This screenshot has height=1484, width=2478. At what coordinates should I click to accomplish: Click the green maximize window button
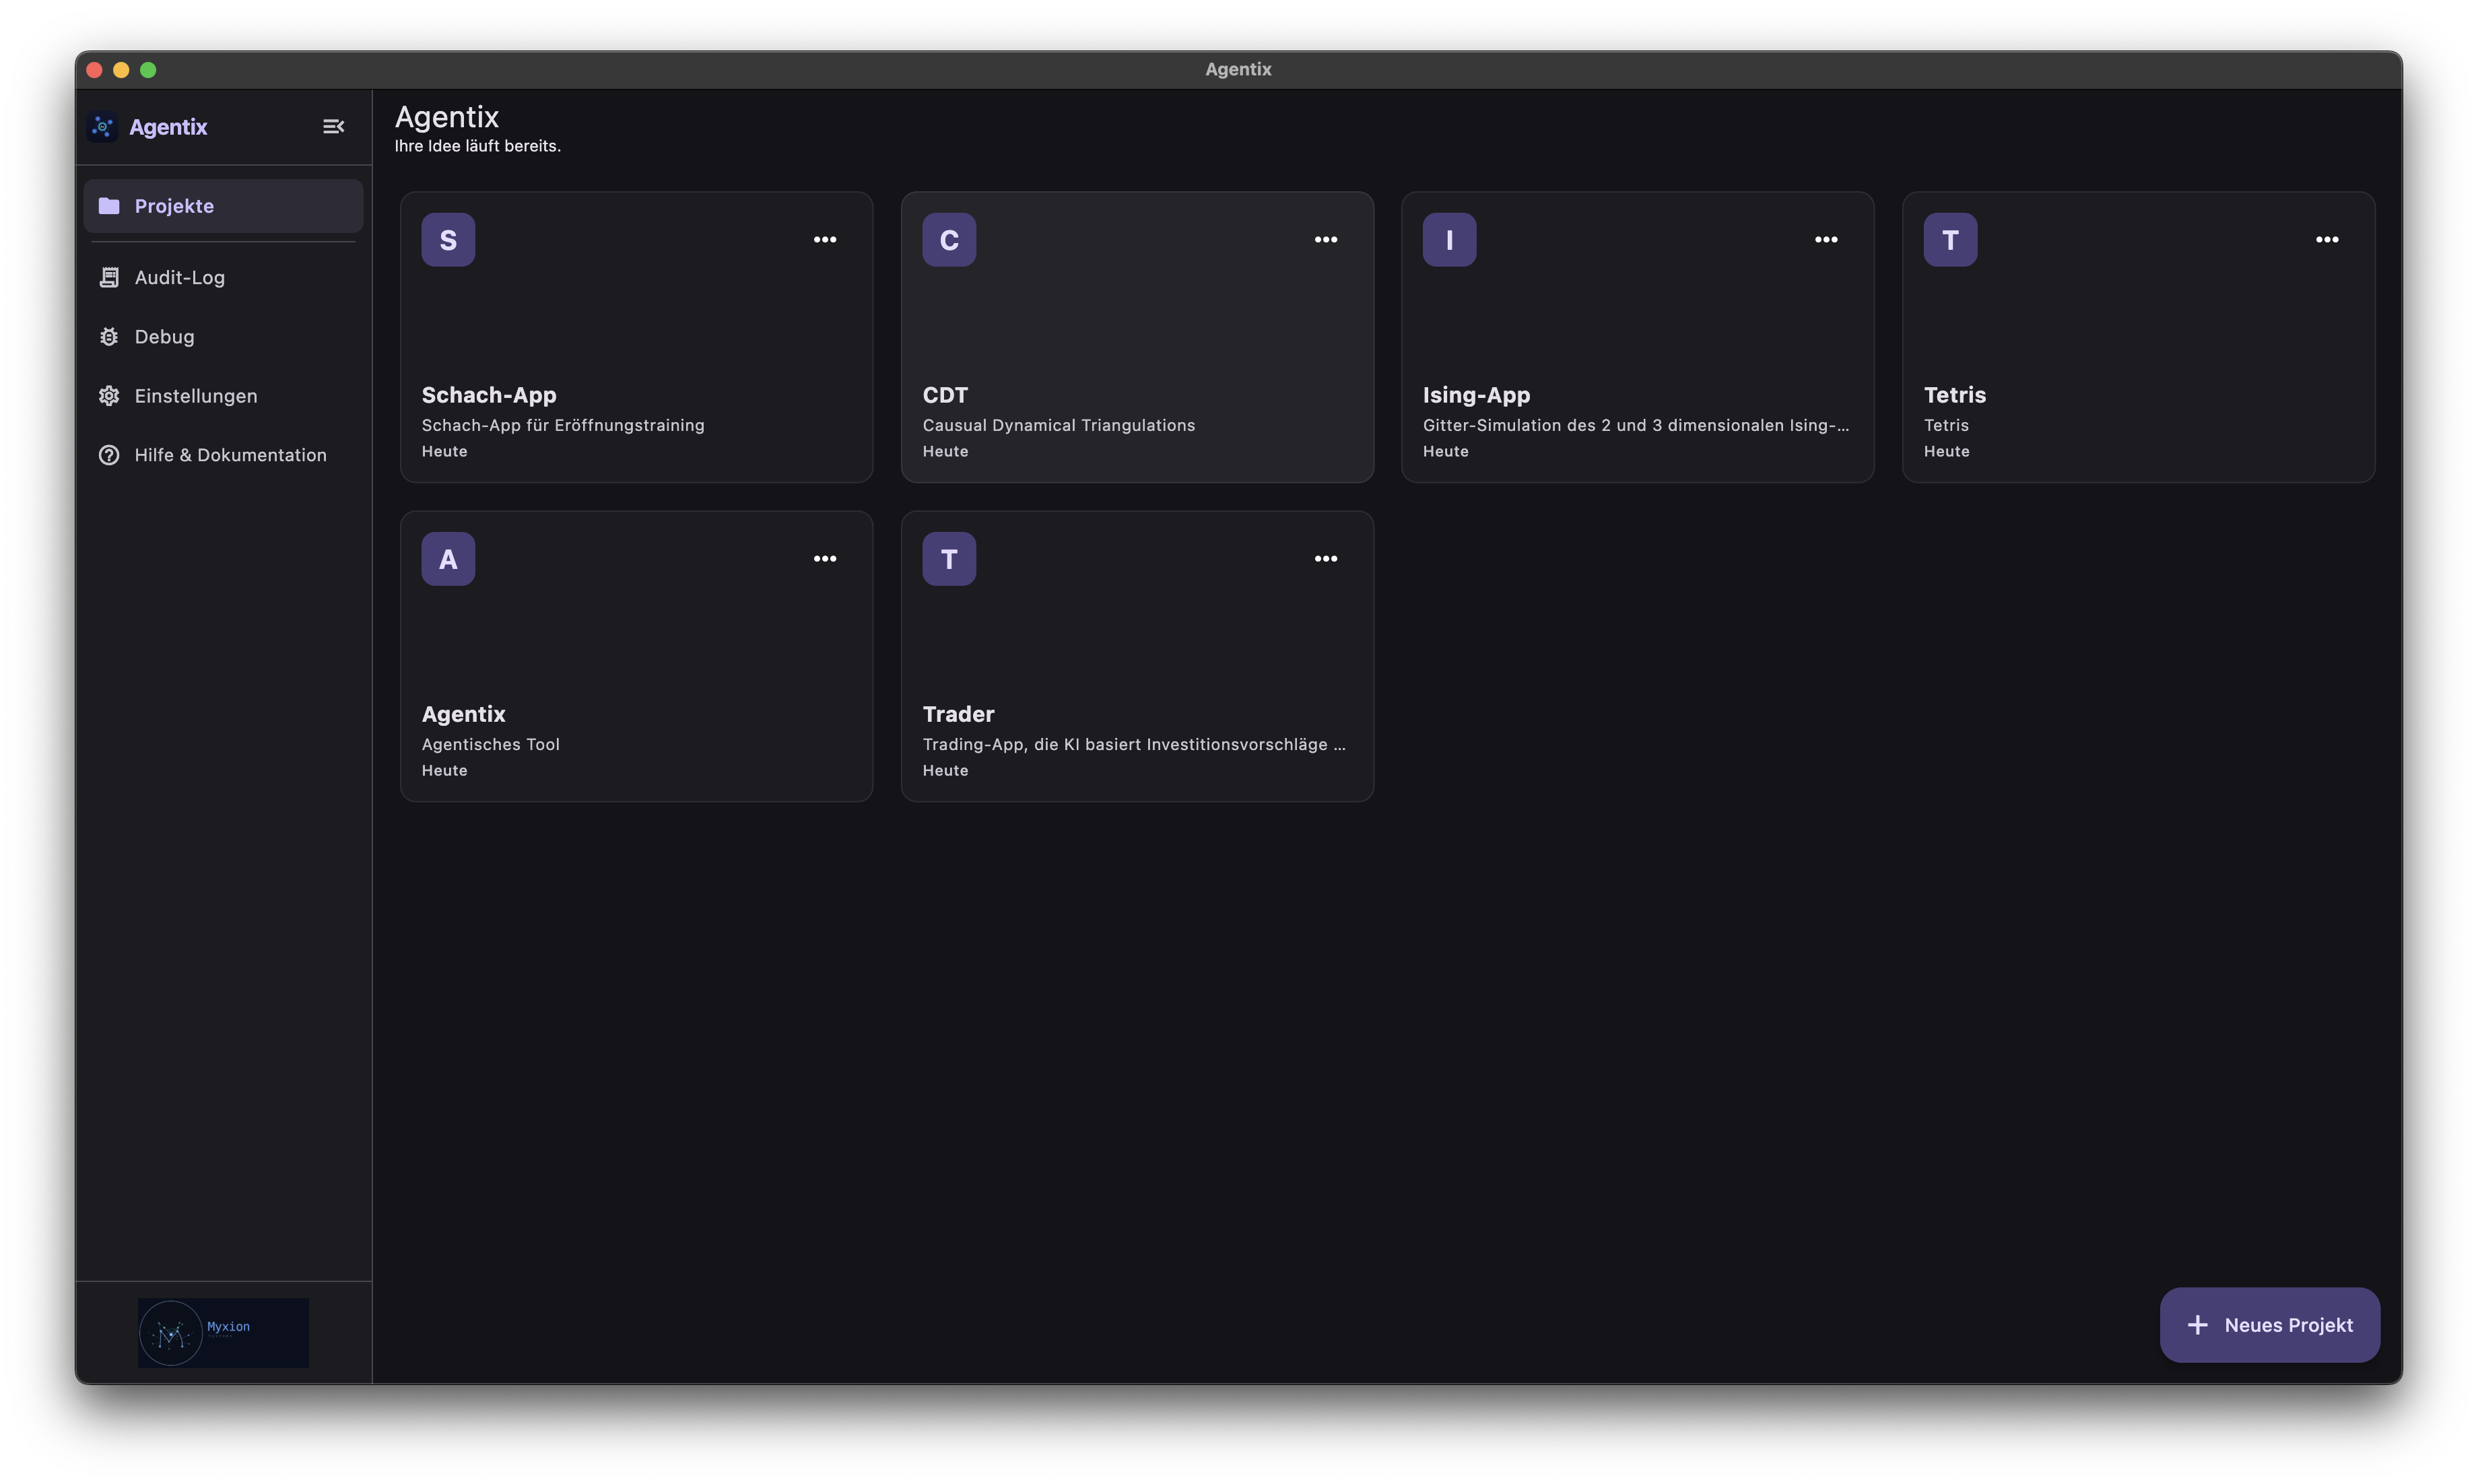[x=148, y=70]
